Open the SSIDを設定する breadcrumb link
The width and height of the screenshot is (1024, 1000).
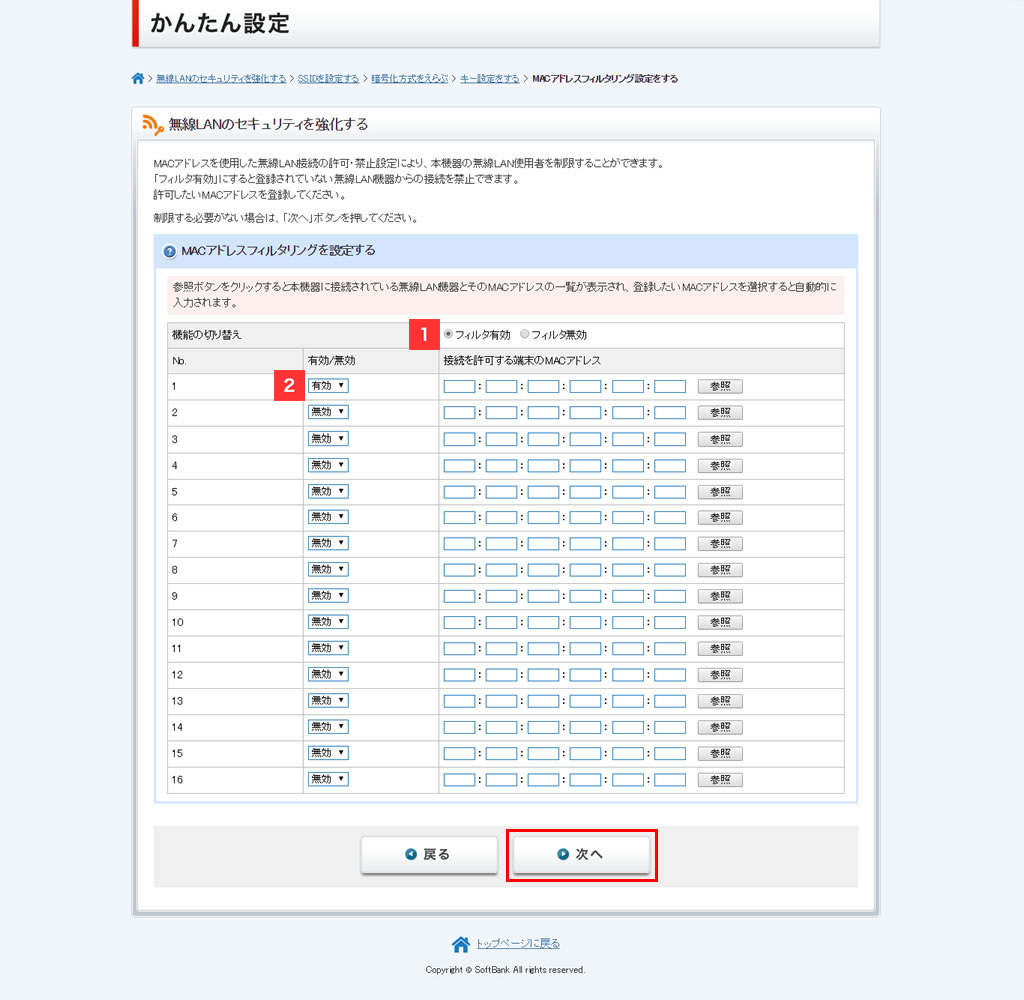pos(328,78)
